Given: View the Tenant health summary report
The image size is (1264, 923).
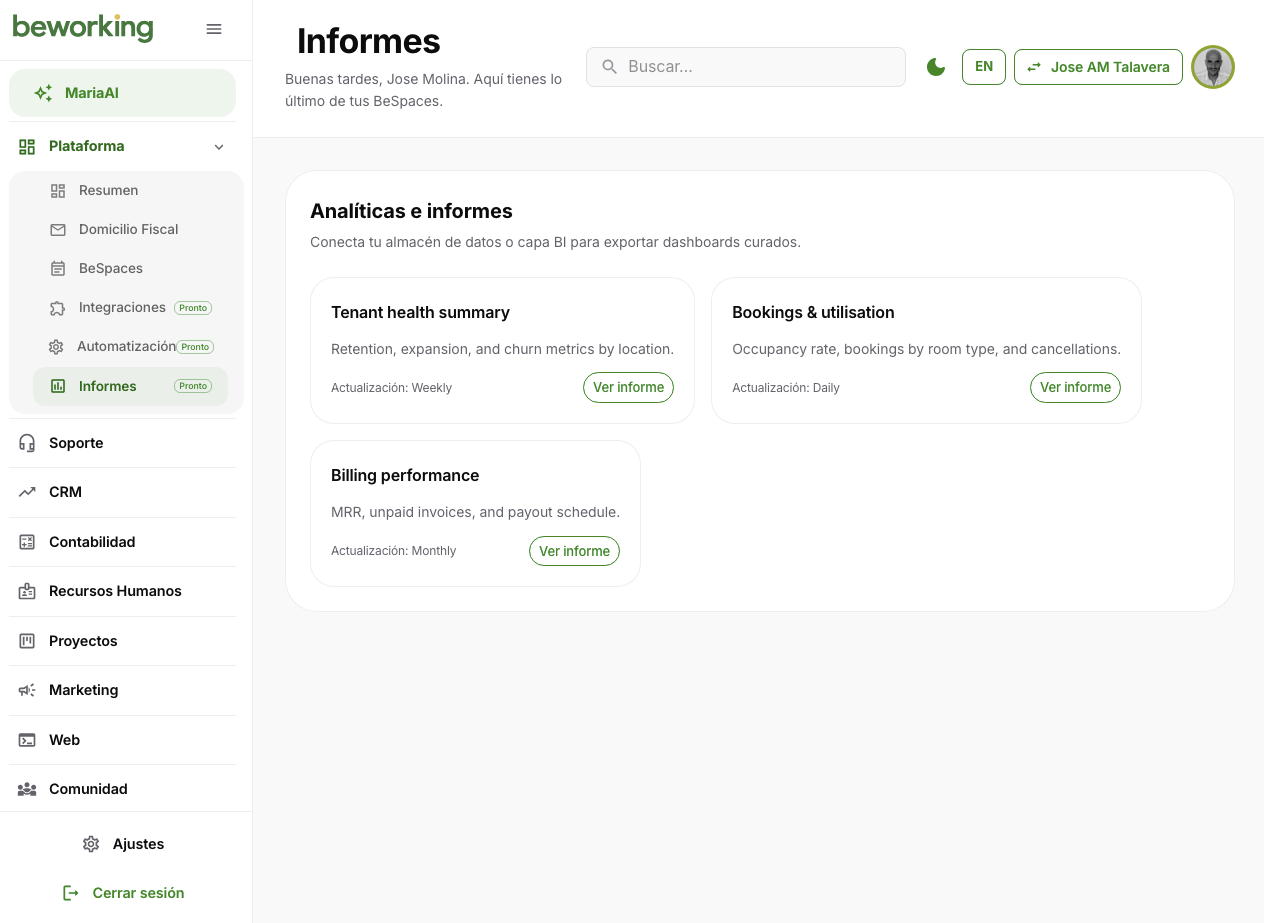Looking at the screenshot, I should pyautogui.click(x=628, y=387).
